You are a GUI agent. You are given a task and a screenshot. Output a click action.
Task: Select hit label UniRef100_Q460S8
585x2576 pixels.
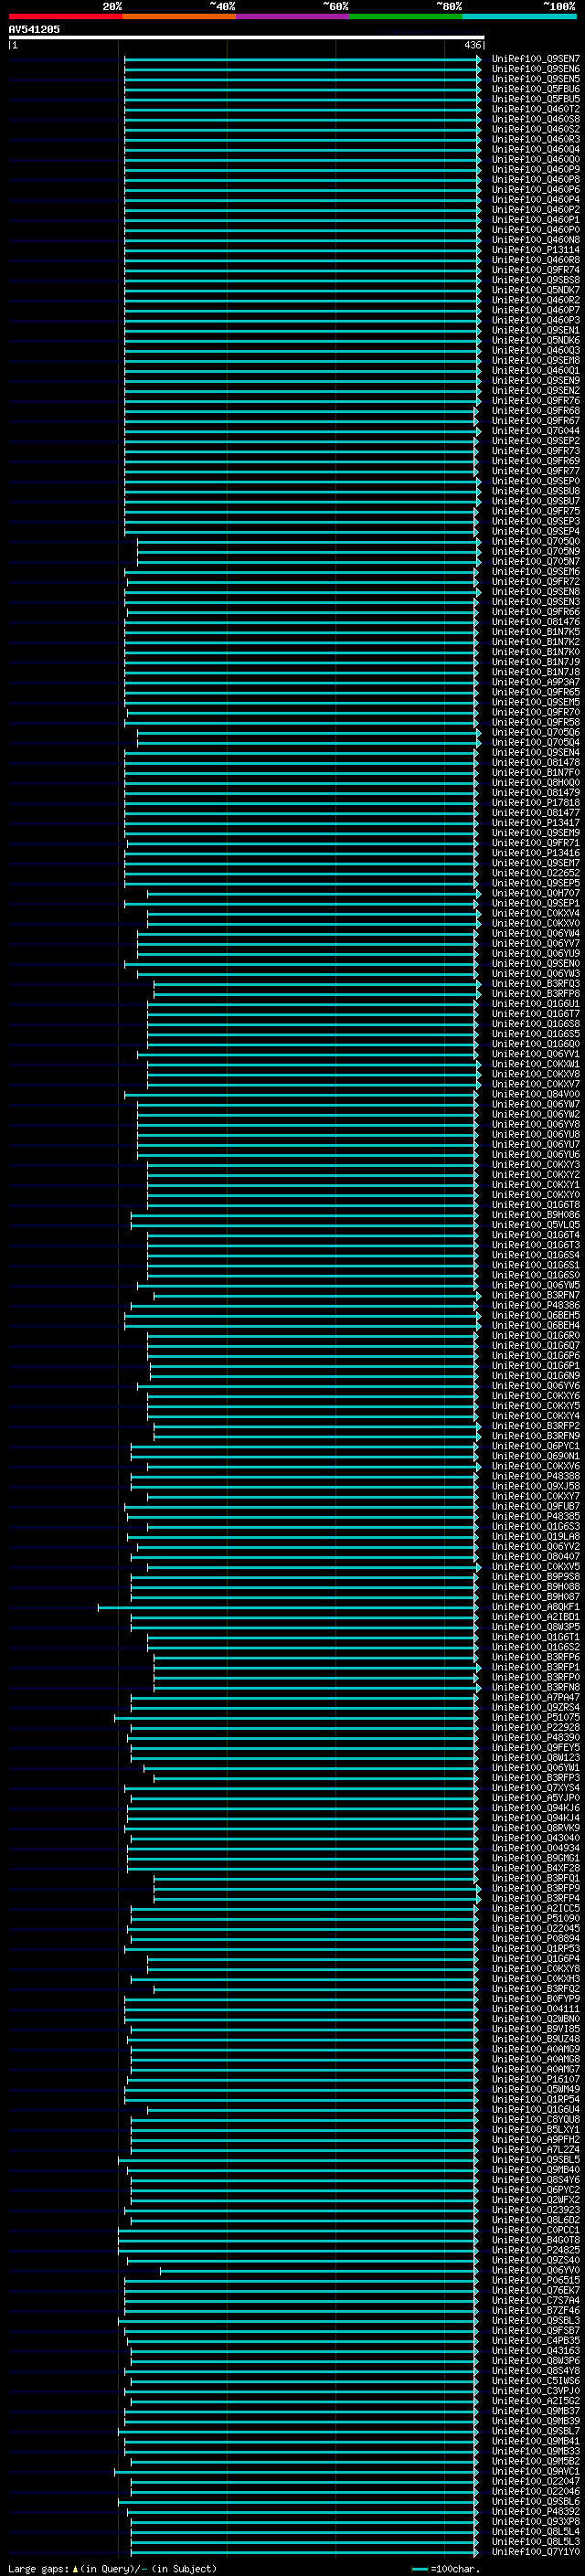coord(535,119)
